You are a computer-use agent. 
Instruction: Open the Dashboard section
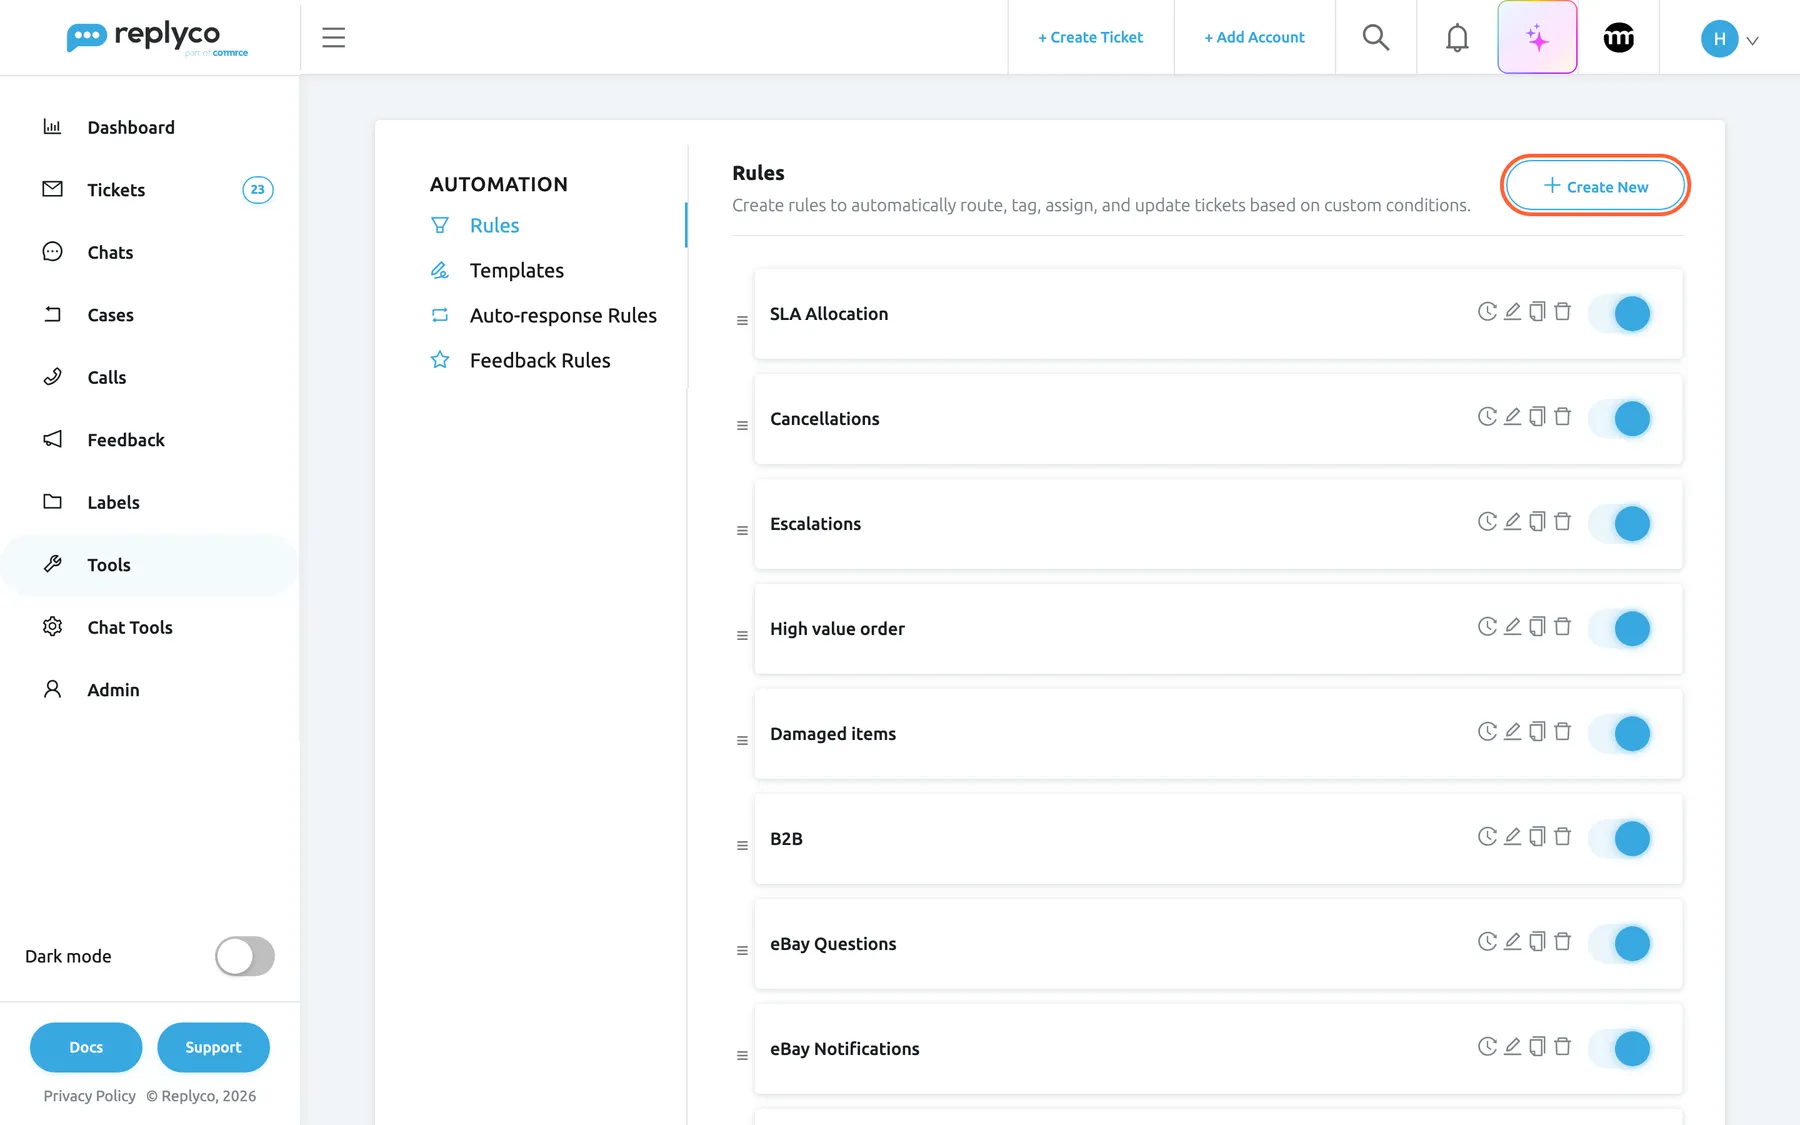pos(131,127)
